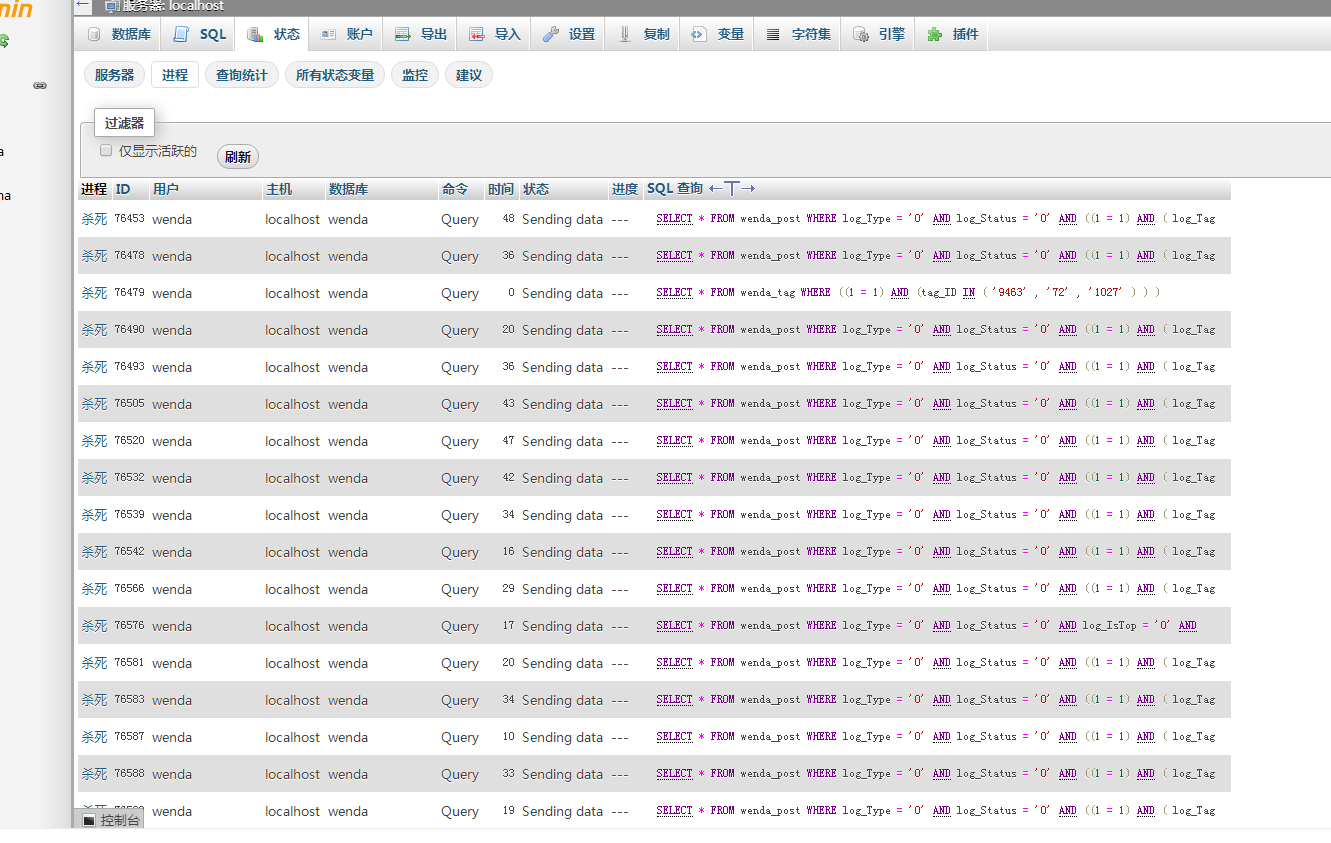Click the 过滤器 filter legend label
Viewport: 1331px width, 843px height.
coord(125,123)
